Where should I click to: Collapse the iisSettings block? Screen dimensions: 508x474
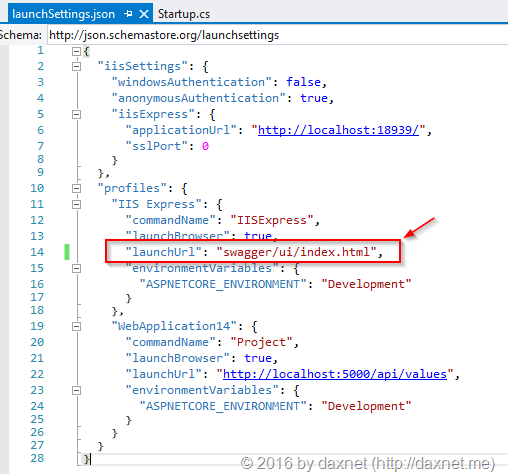pos(76,67)
